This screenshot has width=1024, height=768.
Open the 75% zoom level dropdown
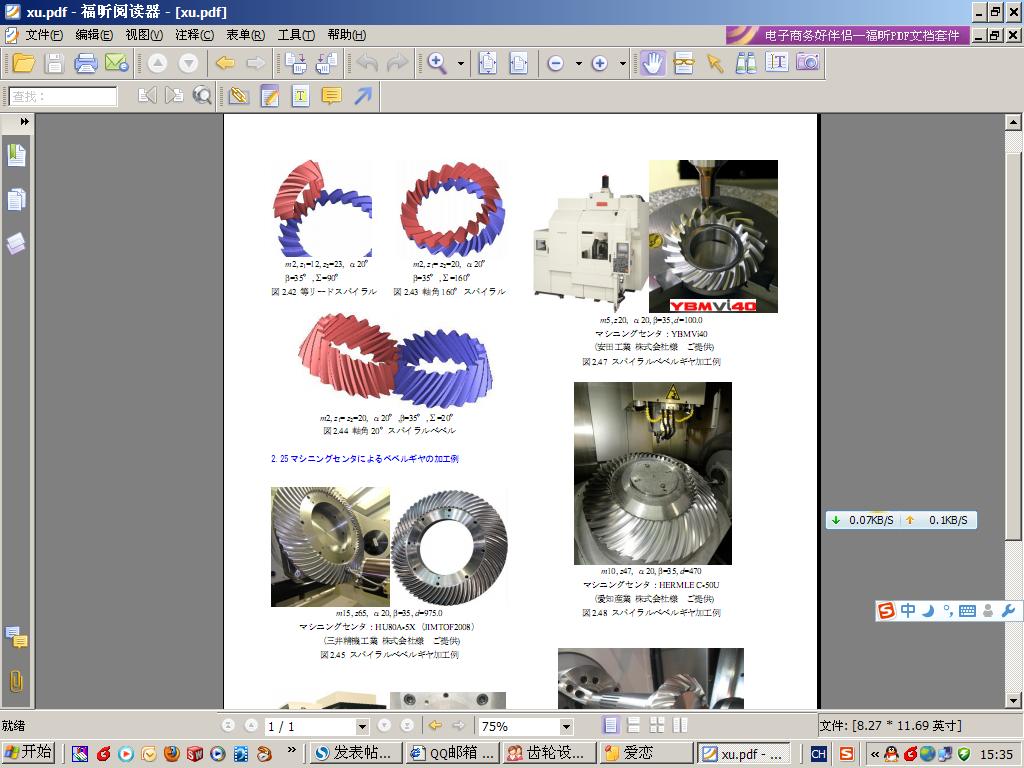(566, 726)
